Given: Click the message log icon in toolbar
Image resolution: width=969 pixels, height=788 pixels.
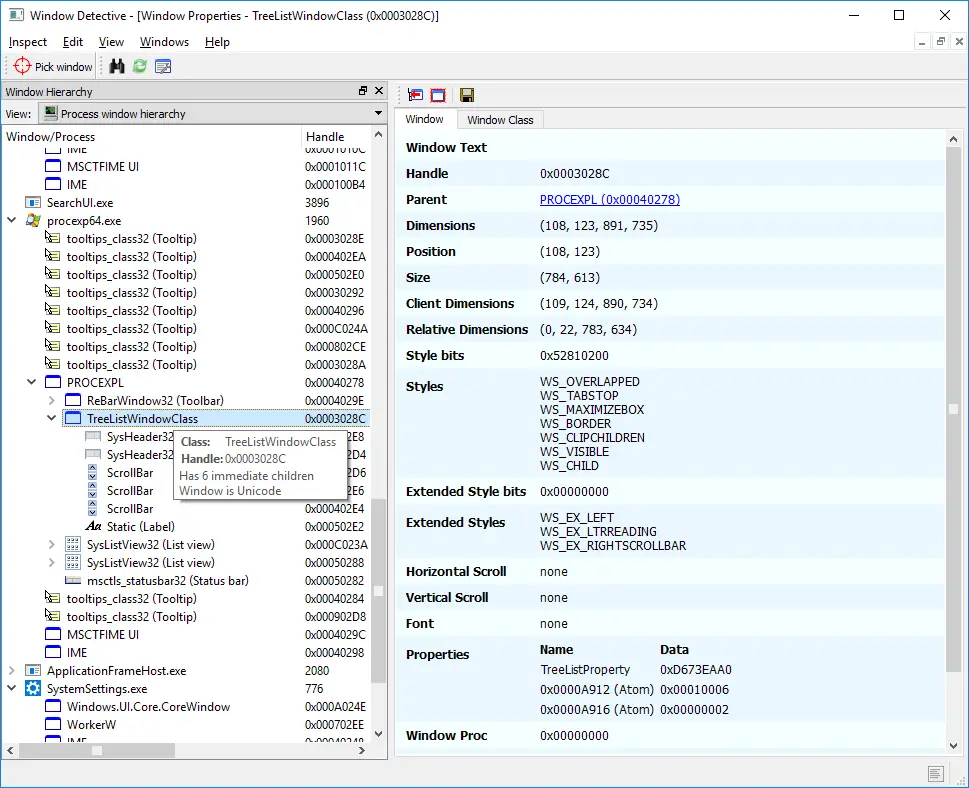Looking at the screenshot, I should tap(163, 67).
